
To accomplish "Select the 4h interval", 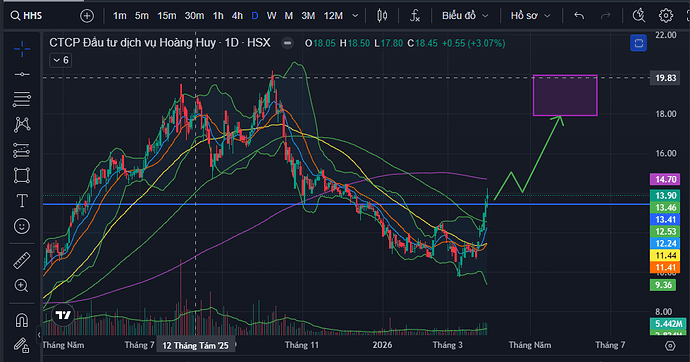I will [237, 16].
